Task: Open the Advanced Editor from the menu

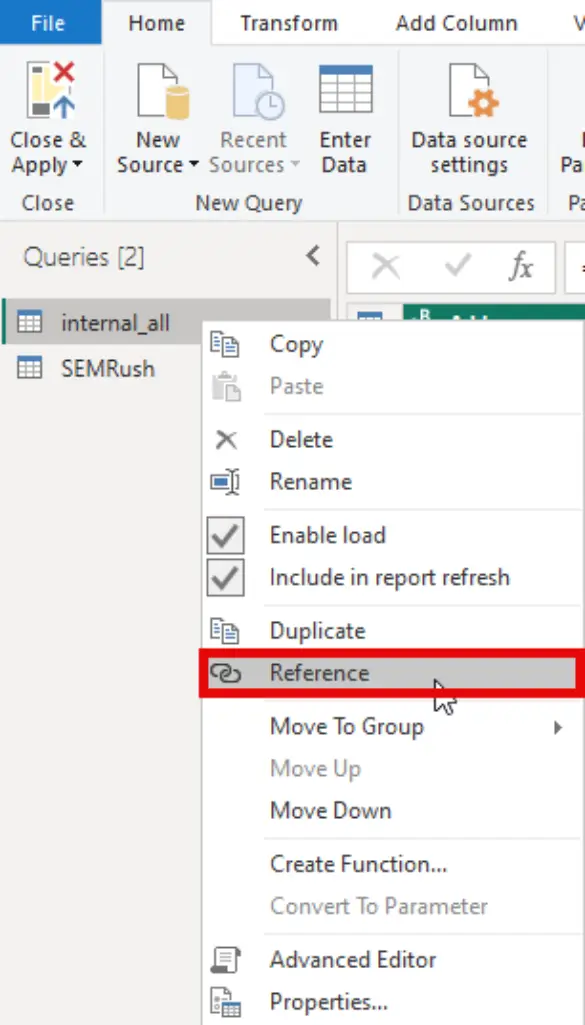Action: coord(353,960)
